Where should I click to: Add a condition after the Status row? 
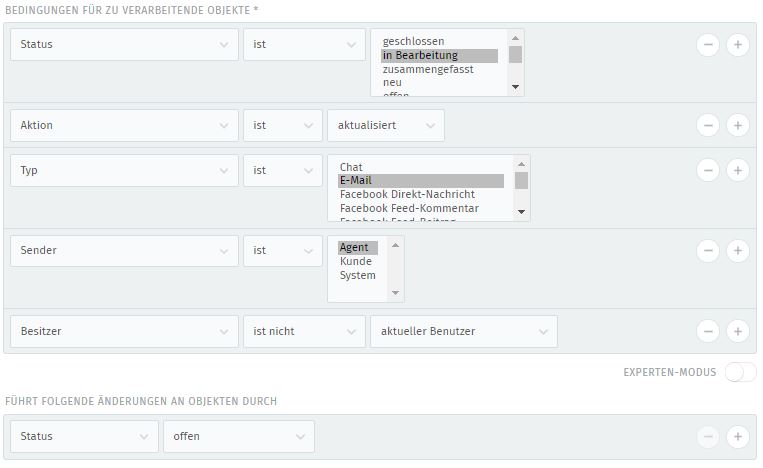tap(738, 45)
